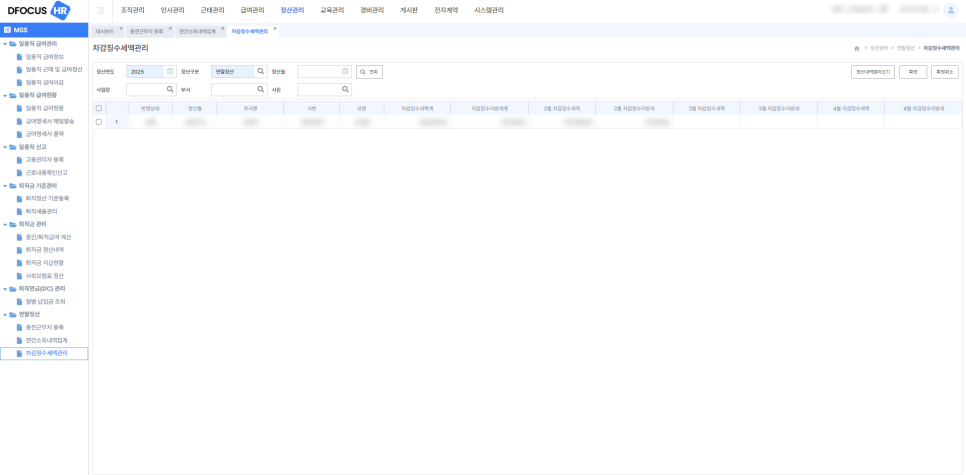Click the 연말정산 breadcrumb link

tap(906, 48)
